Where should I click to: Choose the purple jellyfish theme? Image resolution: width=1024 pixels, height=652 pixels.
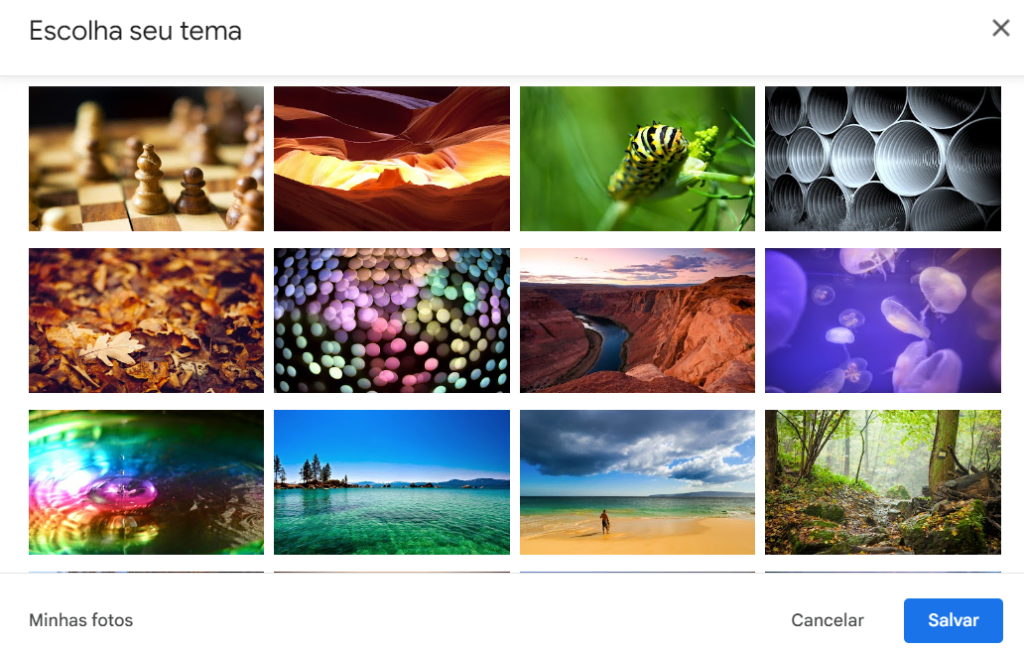883,320
